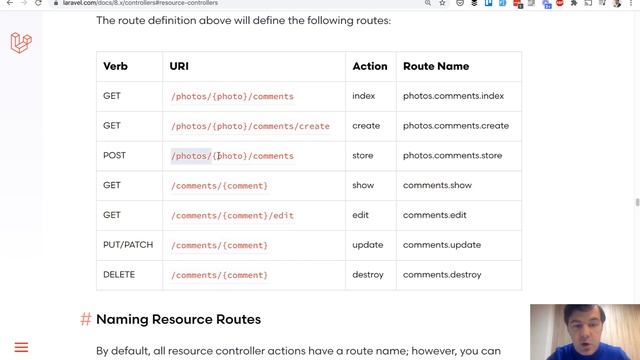Click the /comments/{comment} URI in the show row
This screenshot has height=360, width=640.
pos(219,186)
